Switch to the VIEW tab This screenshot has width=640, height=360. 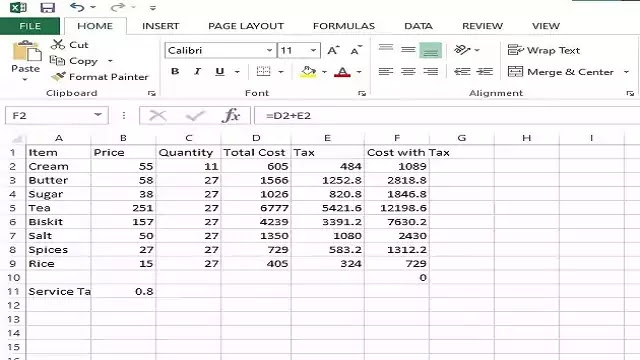(x=546, y=26)
